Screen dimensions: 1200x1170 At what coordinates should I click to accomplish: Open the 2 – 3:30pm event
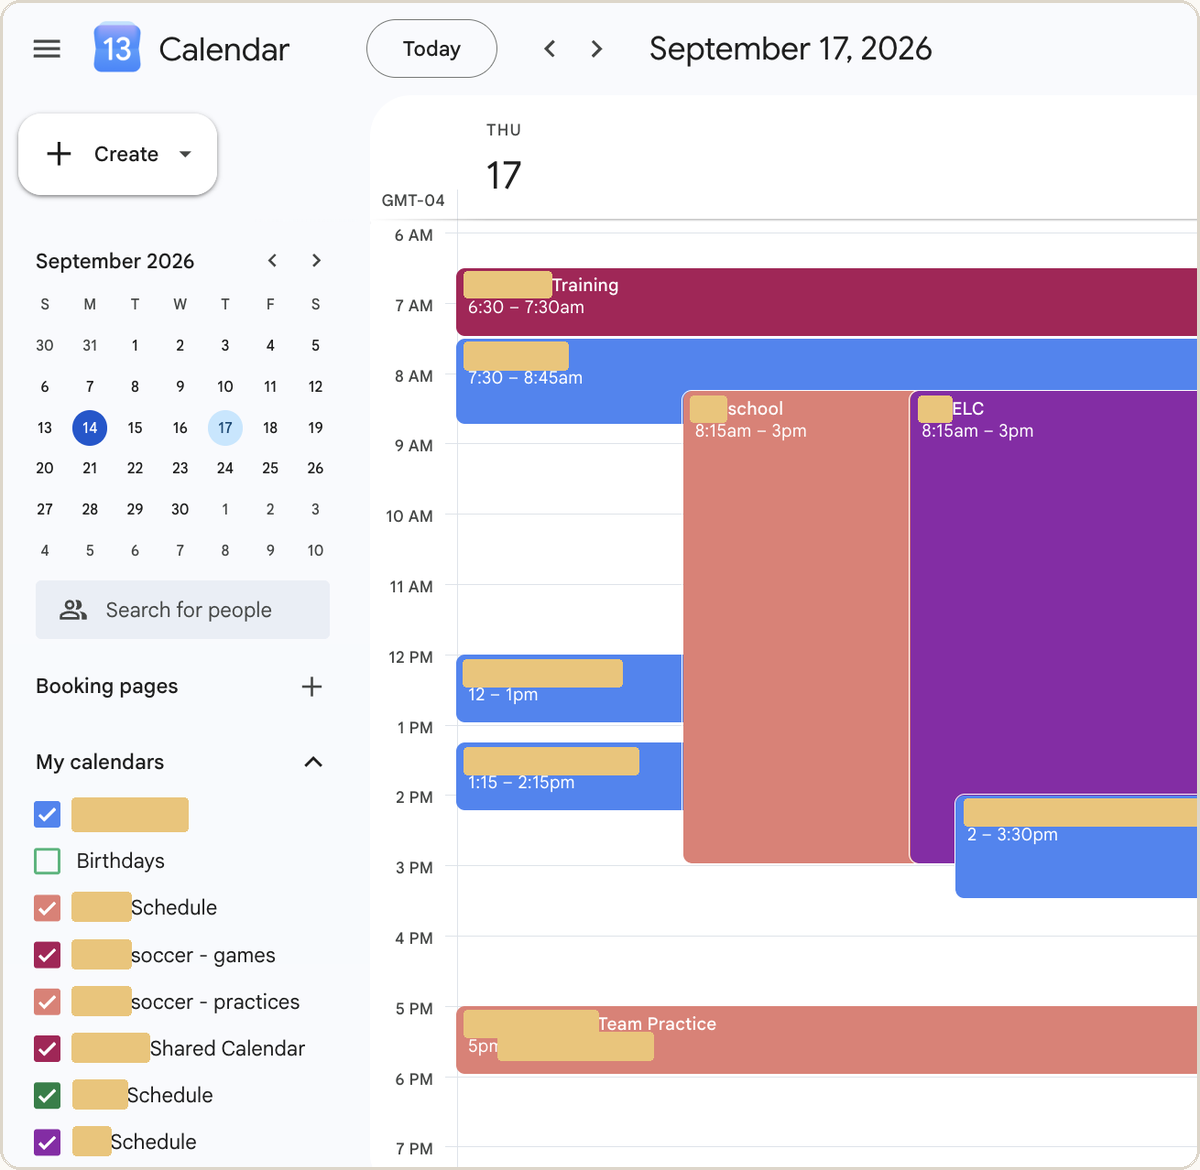(1076, 846)
